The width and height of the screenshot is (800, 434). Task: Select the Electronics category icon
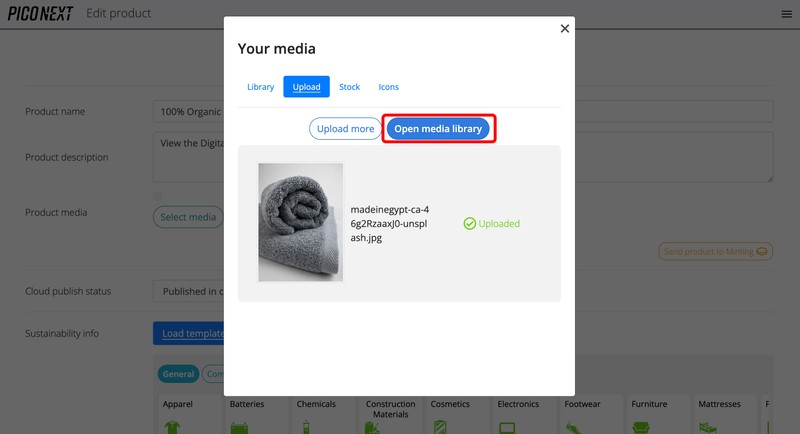click(x=508, y=425)
